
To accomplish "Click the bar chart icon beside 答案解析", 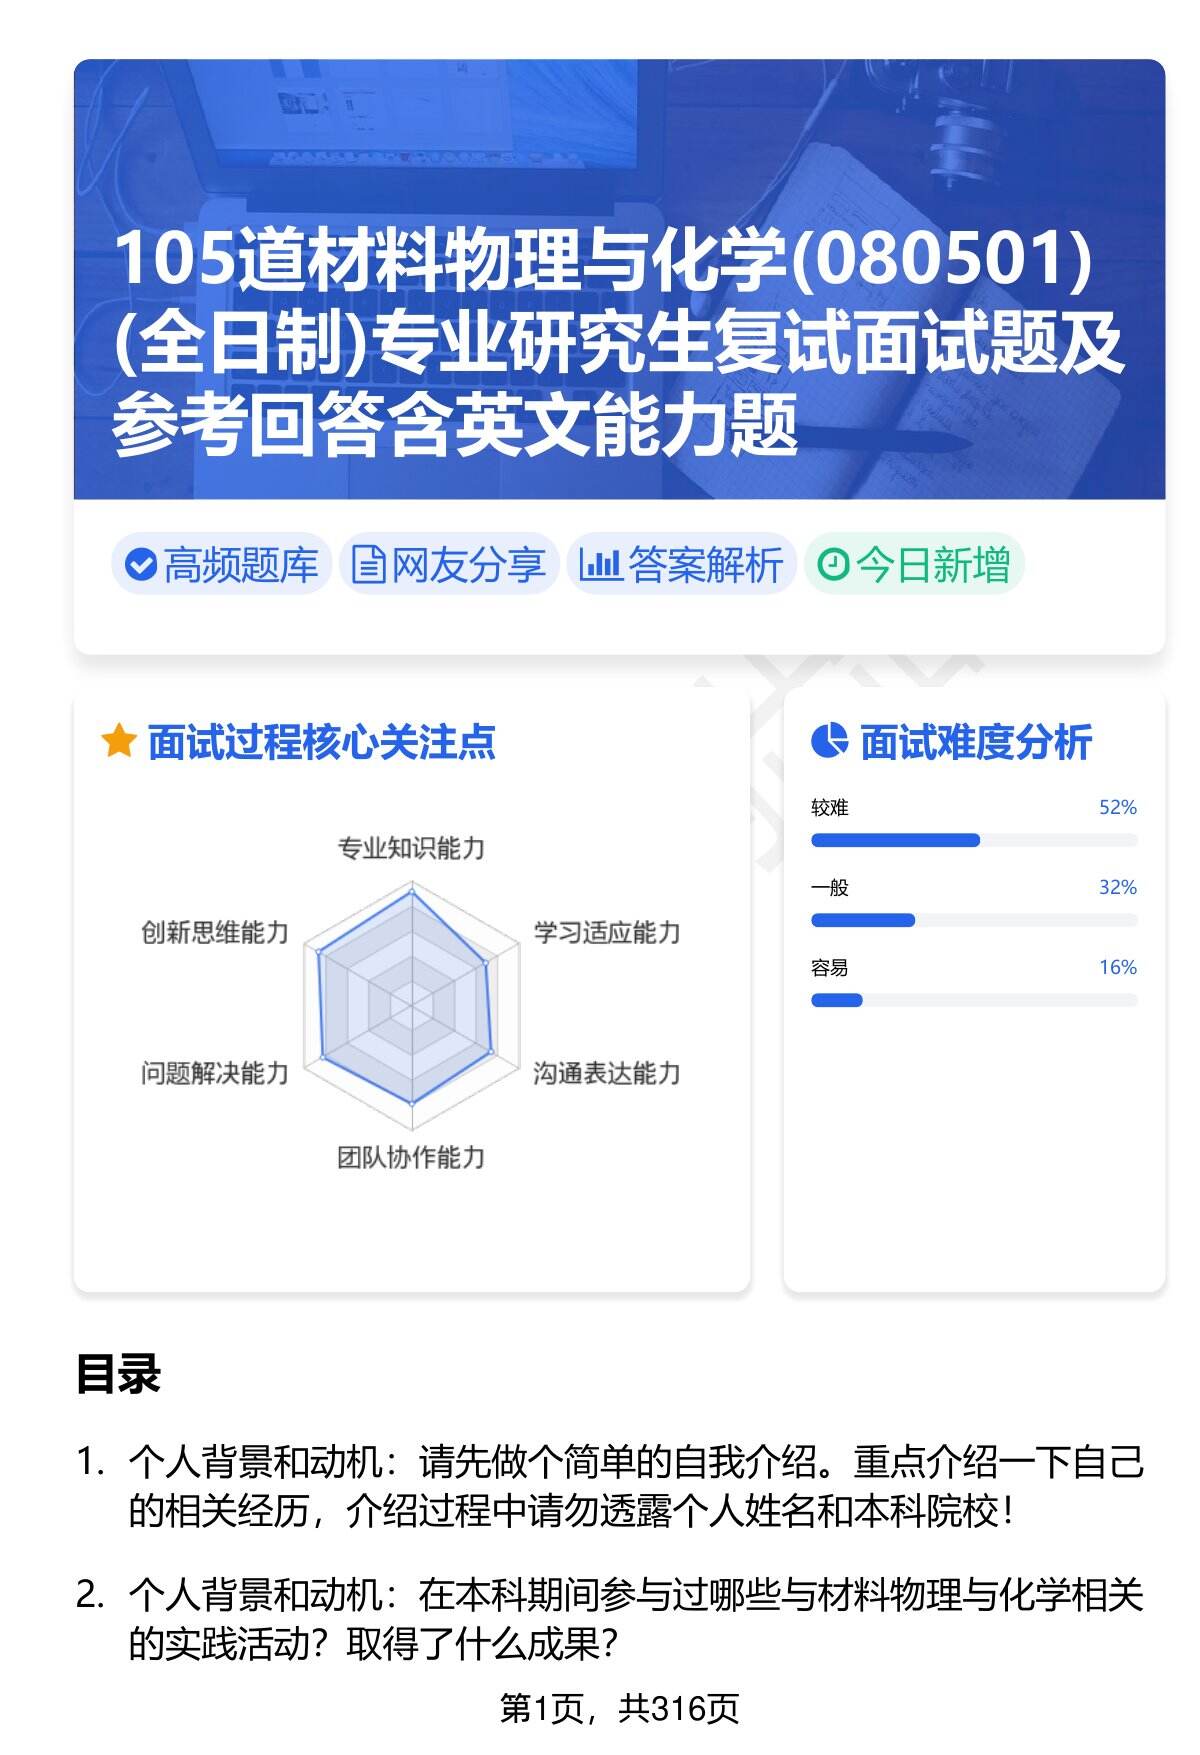I will (600, 565).
